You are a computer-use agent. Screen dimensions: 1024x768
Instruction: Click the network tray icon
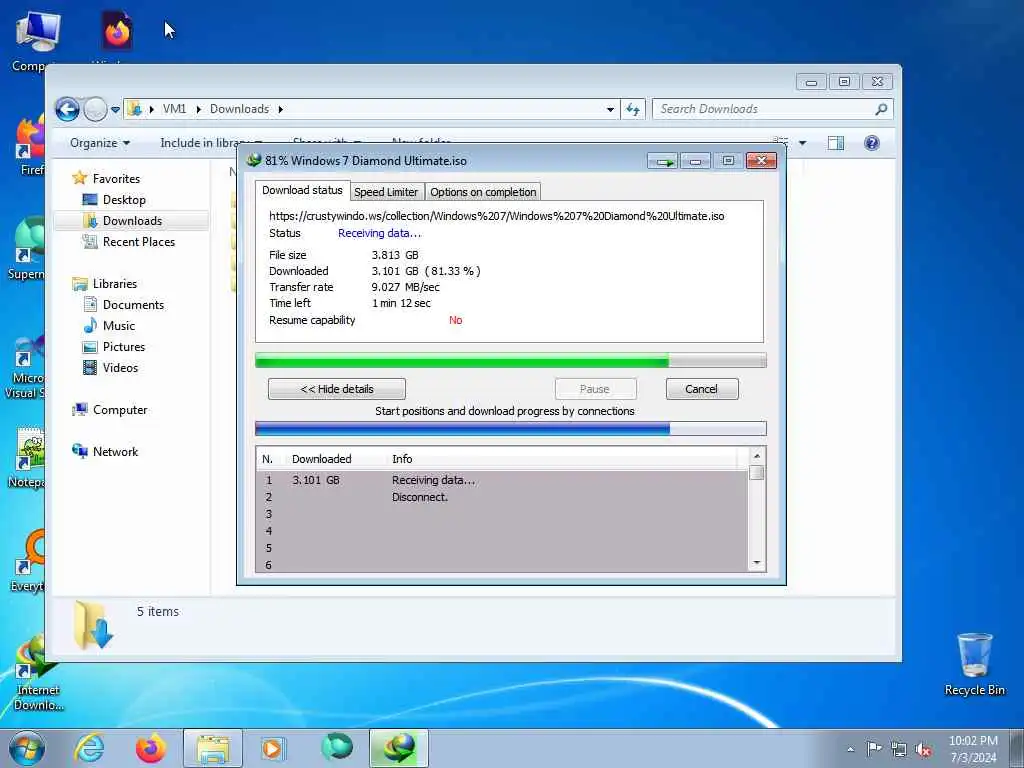point(899,750)
